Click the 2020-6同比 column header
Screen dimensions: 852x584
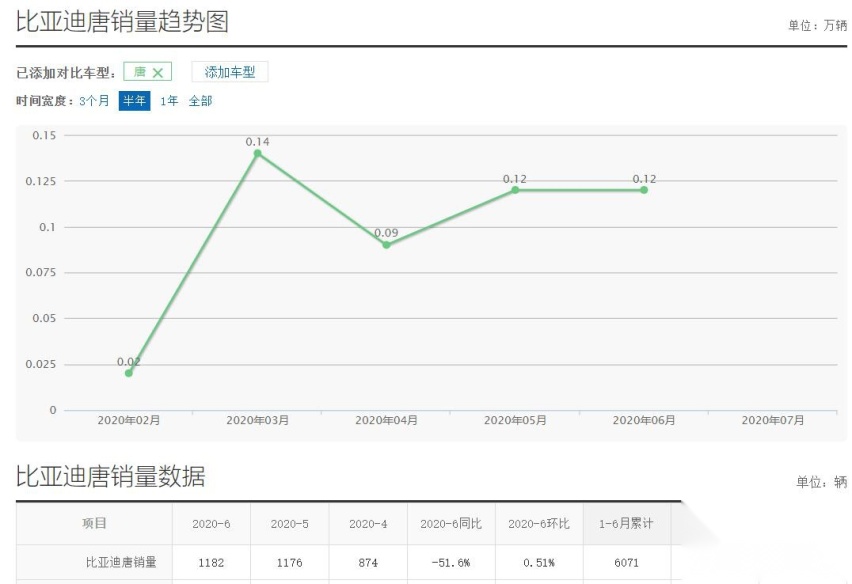(451, 524)
